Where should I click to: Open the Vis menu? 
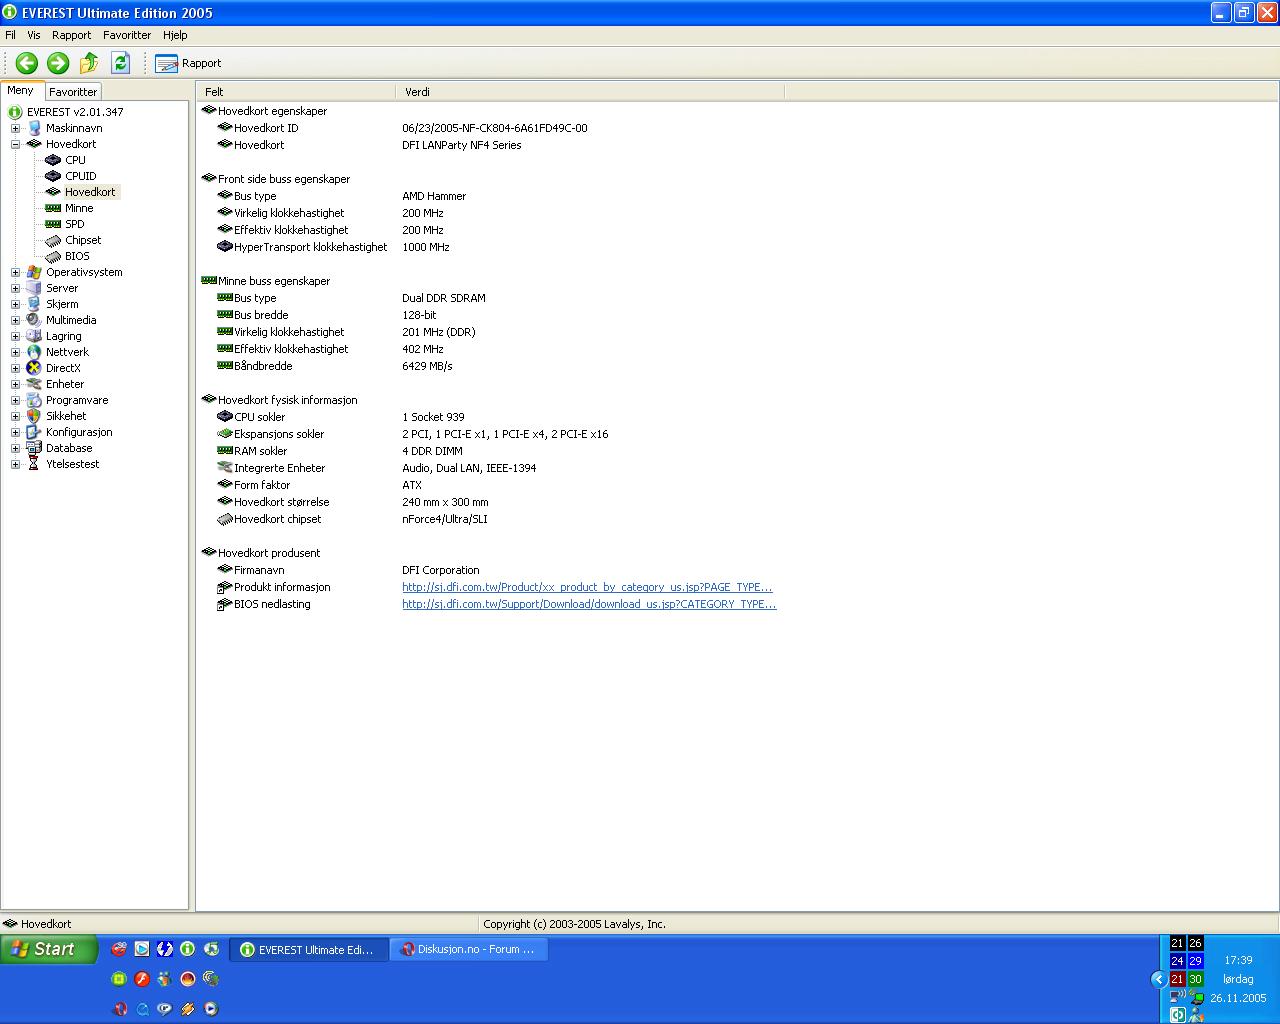[34, 35]
